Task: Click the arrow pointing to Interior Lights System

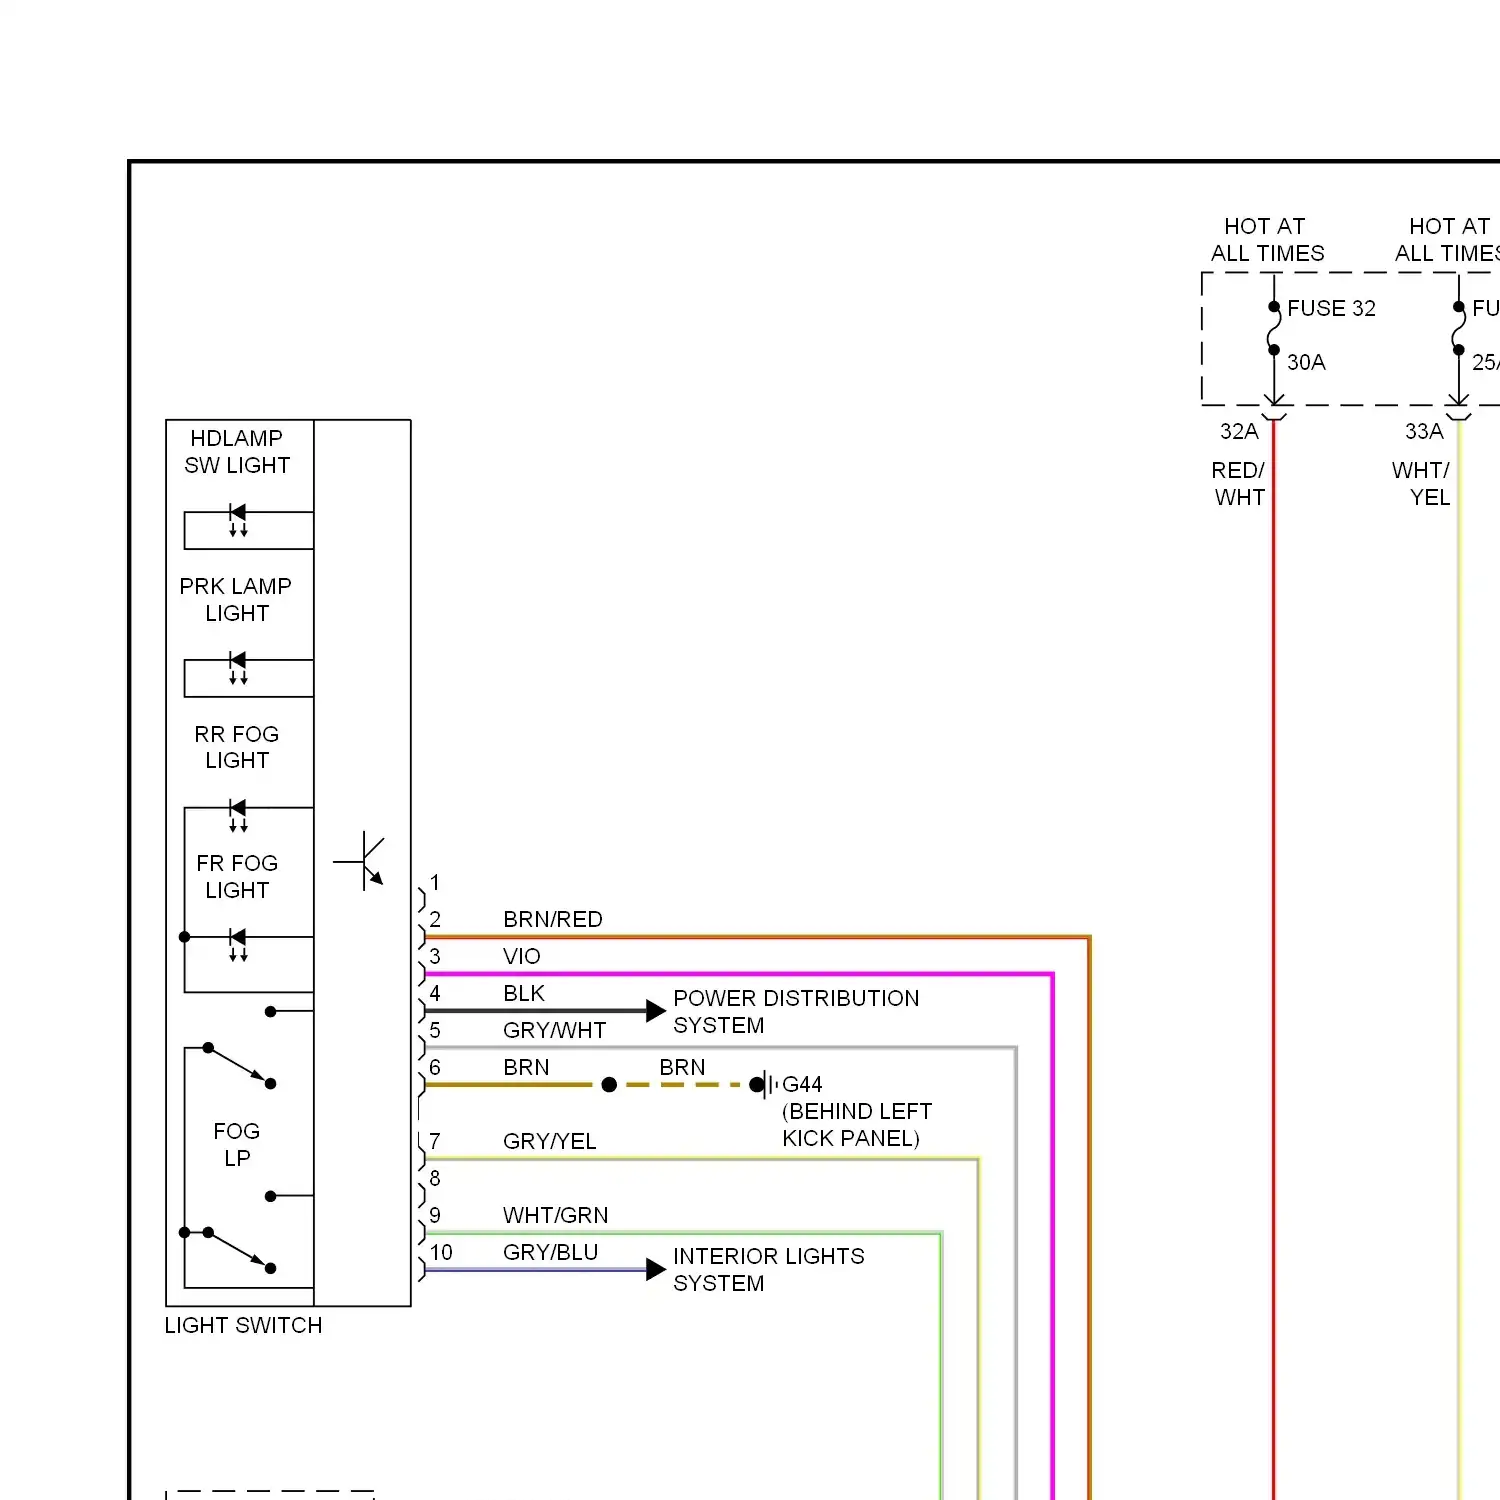Action: tap(655, 1269)
